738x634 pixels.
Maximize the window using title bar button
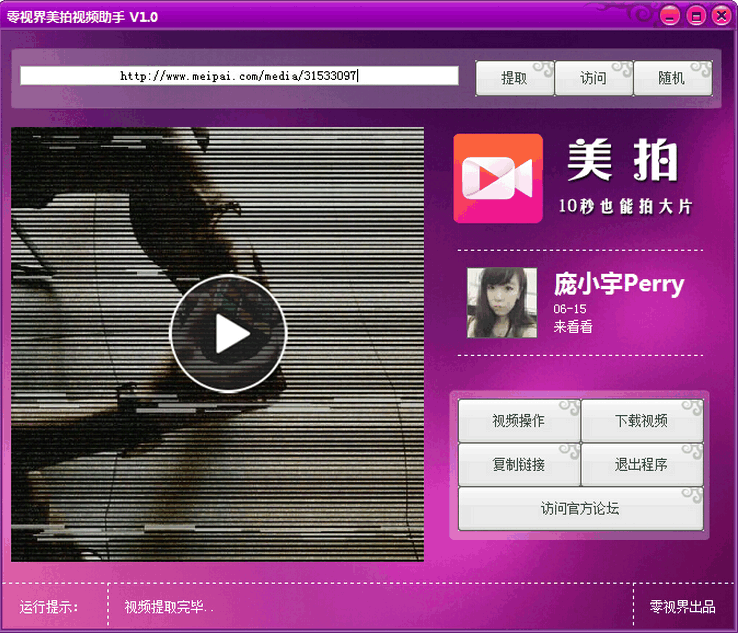pos(696,16)
